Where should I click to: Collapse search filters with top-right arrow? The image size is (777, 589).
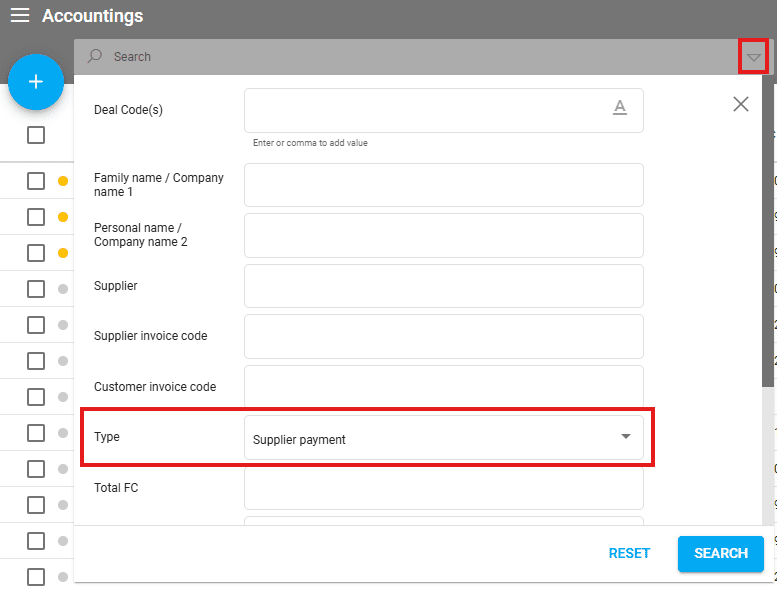(754, 57)
